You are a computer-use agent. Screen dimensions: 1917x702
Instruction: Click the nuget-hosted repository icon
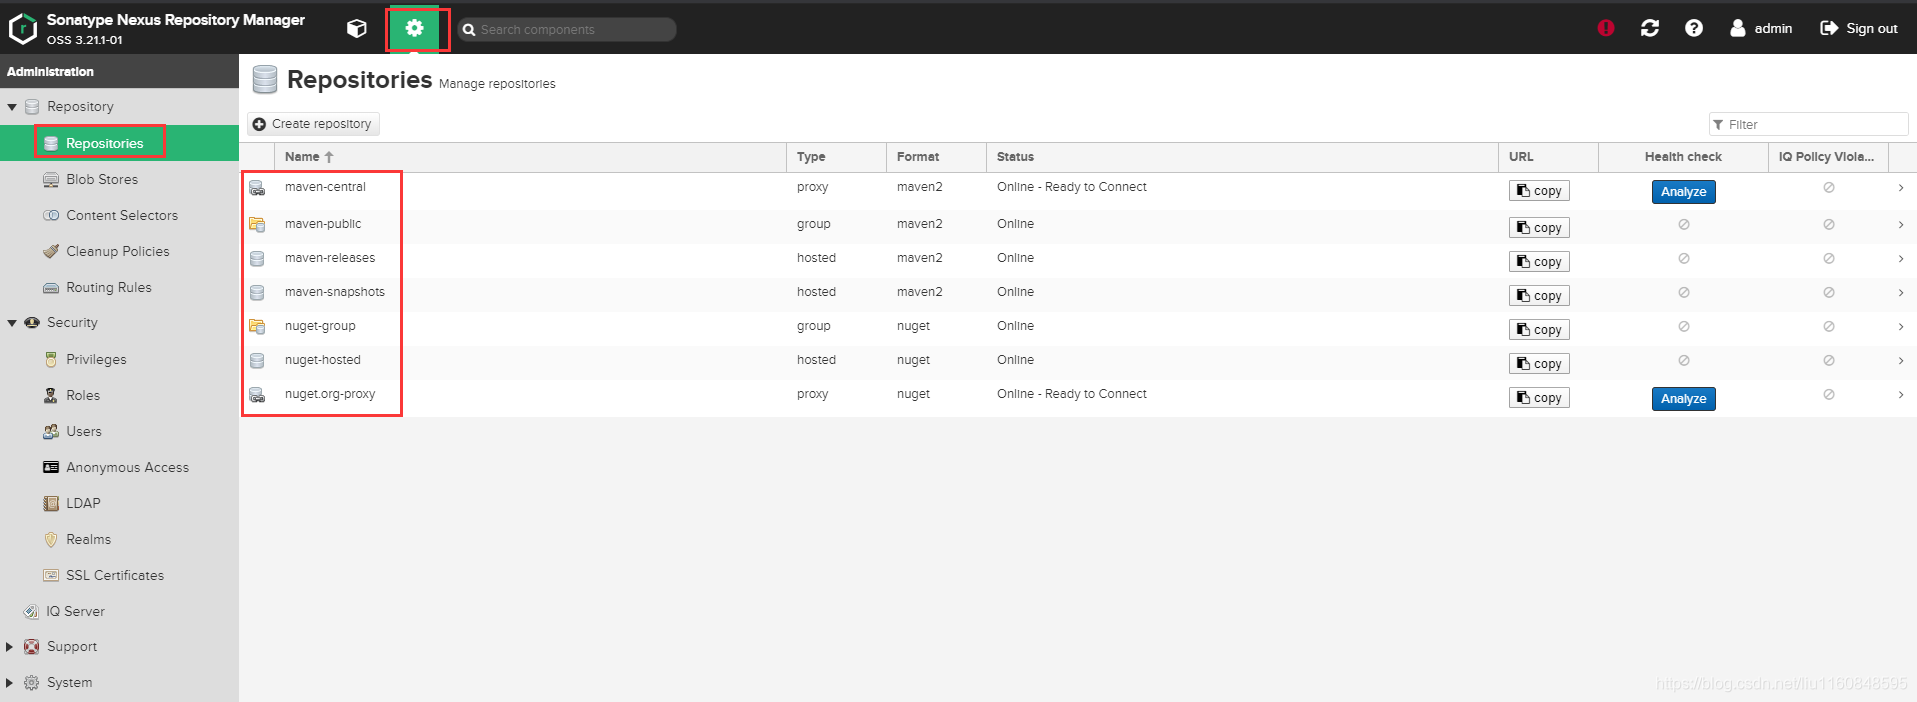coord(257,360)
